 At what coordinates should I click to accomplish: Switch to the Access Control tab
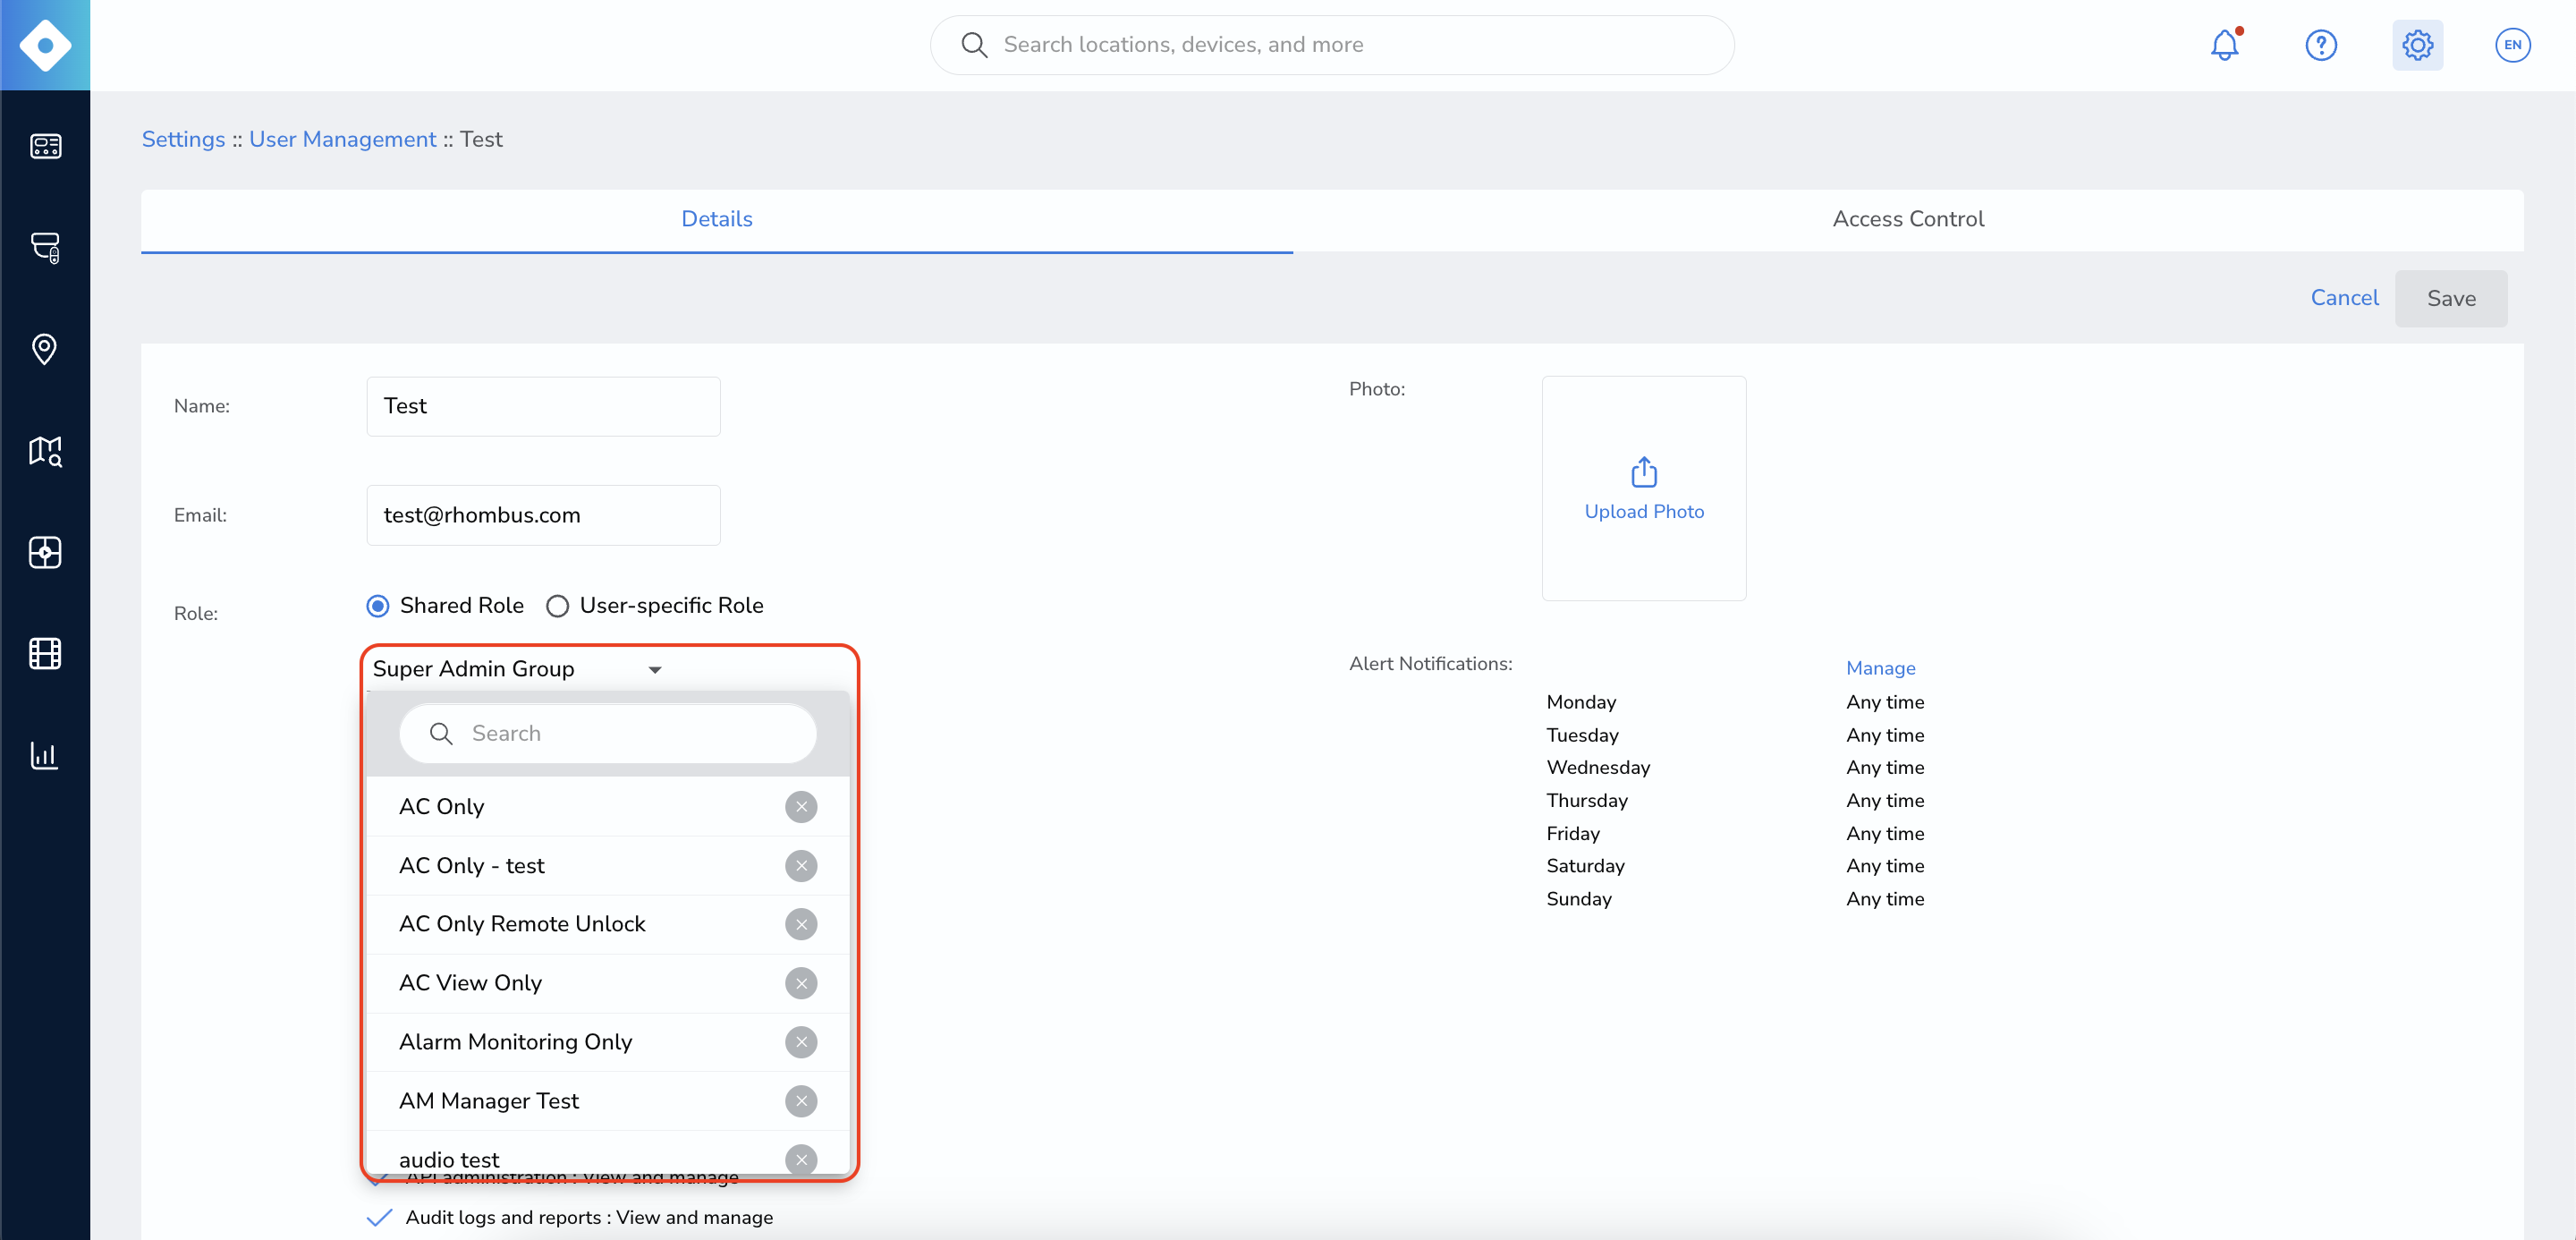[1908, 219]
